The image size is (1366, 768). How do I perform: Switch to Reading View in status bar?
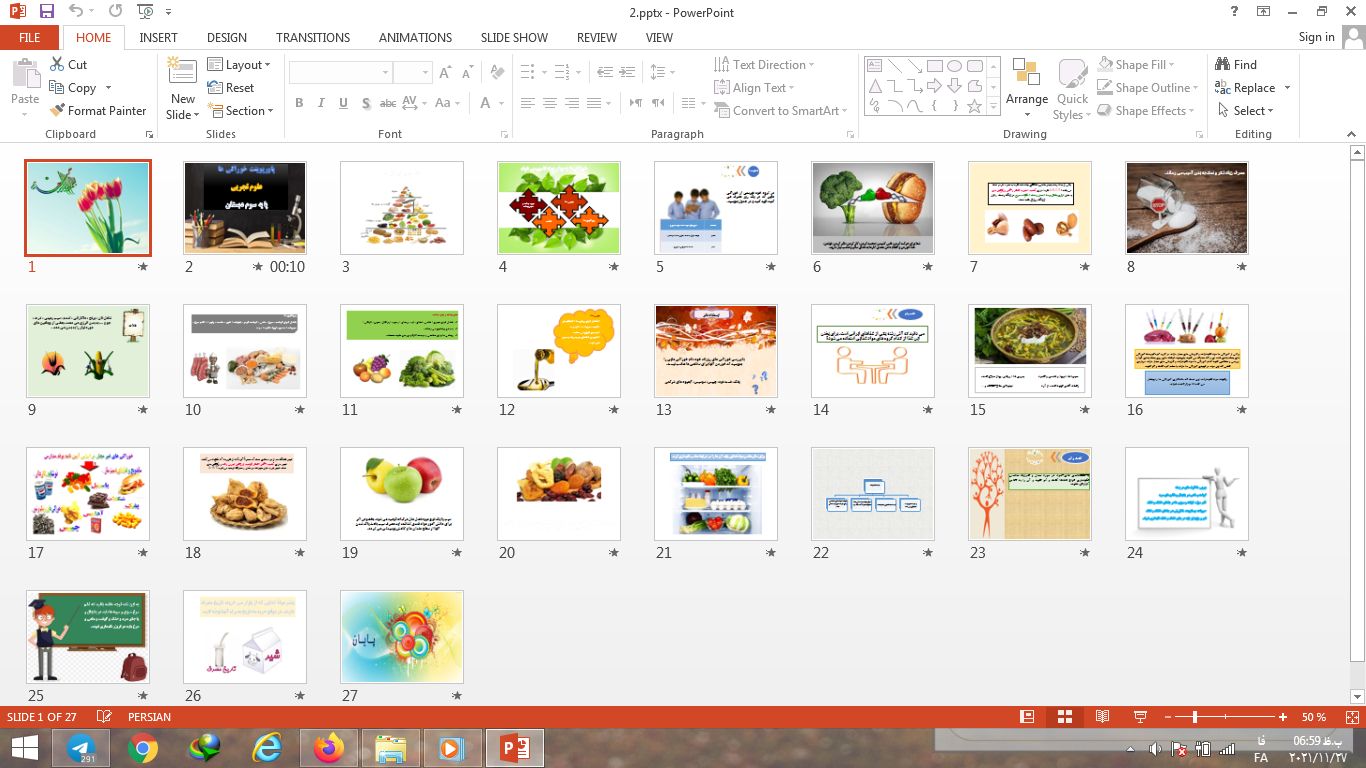pyautogui.click(x=1102, y=717)
